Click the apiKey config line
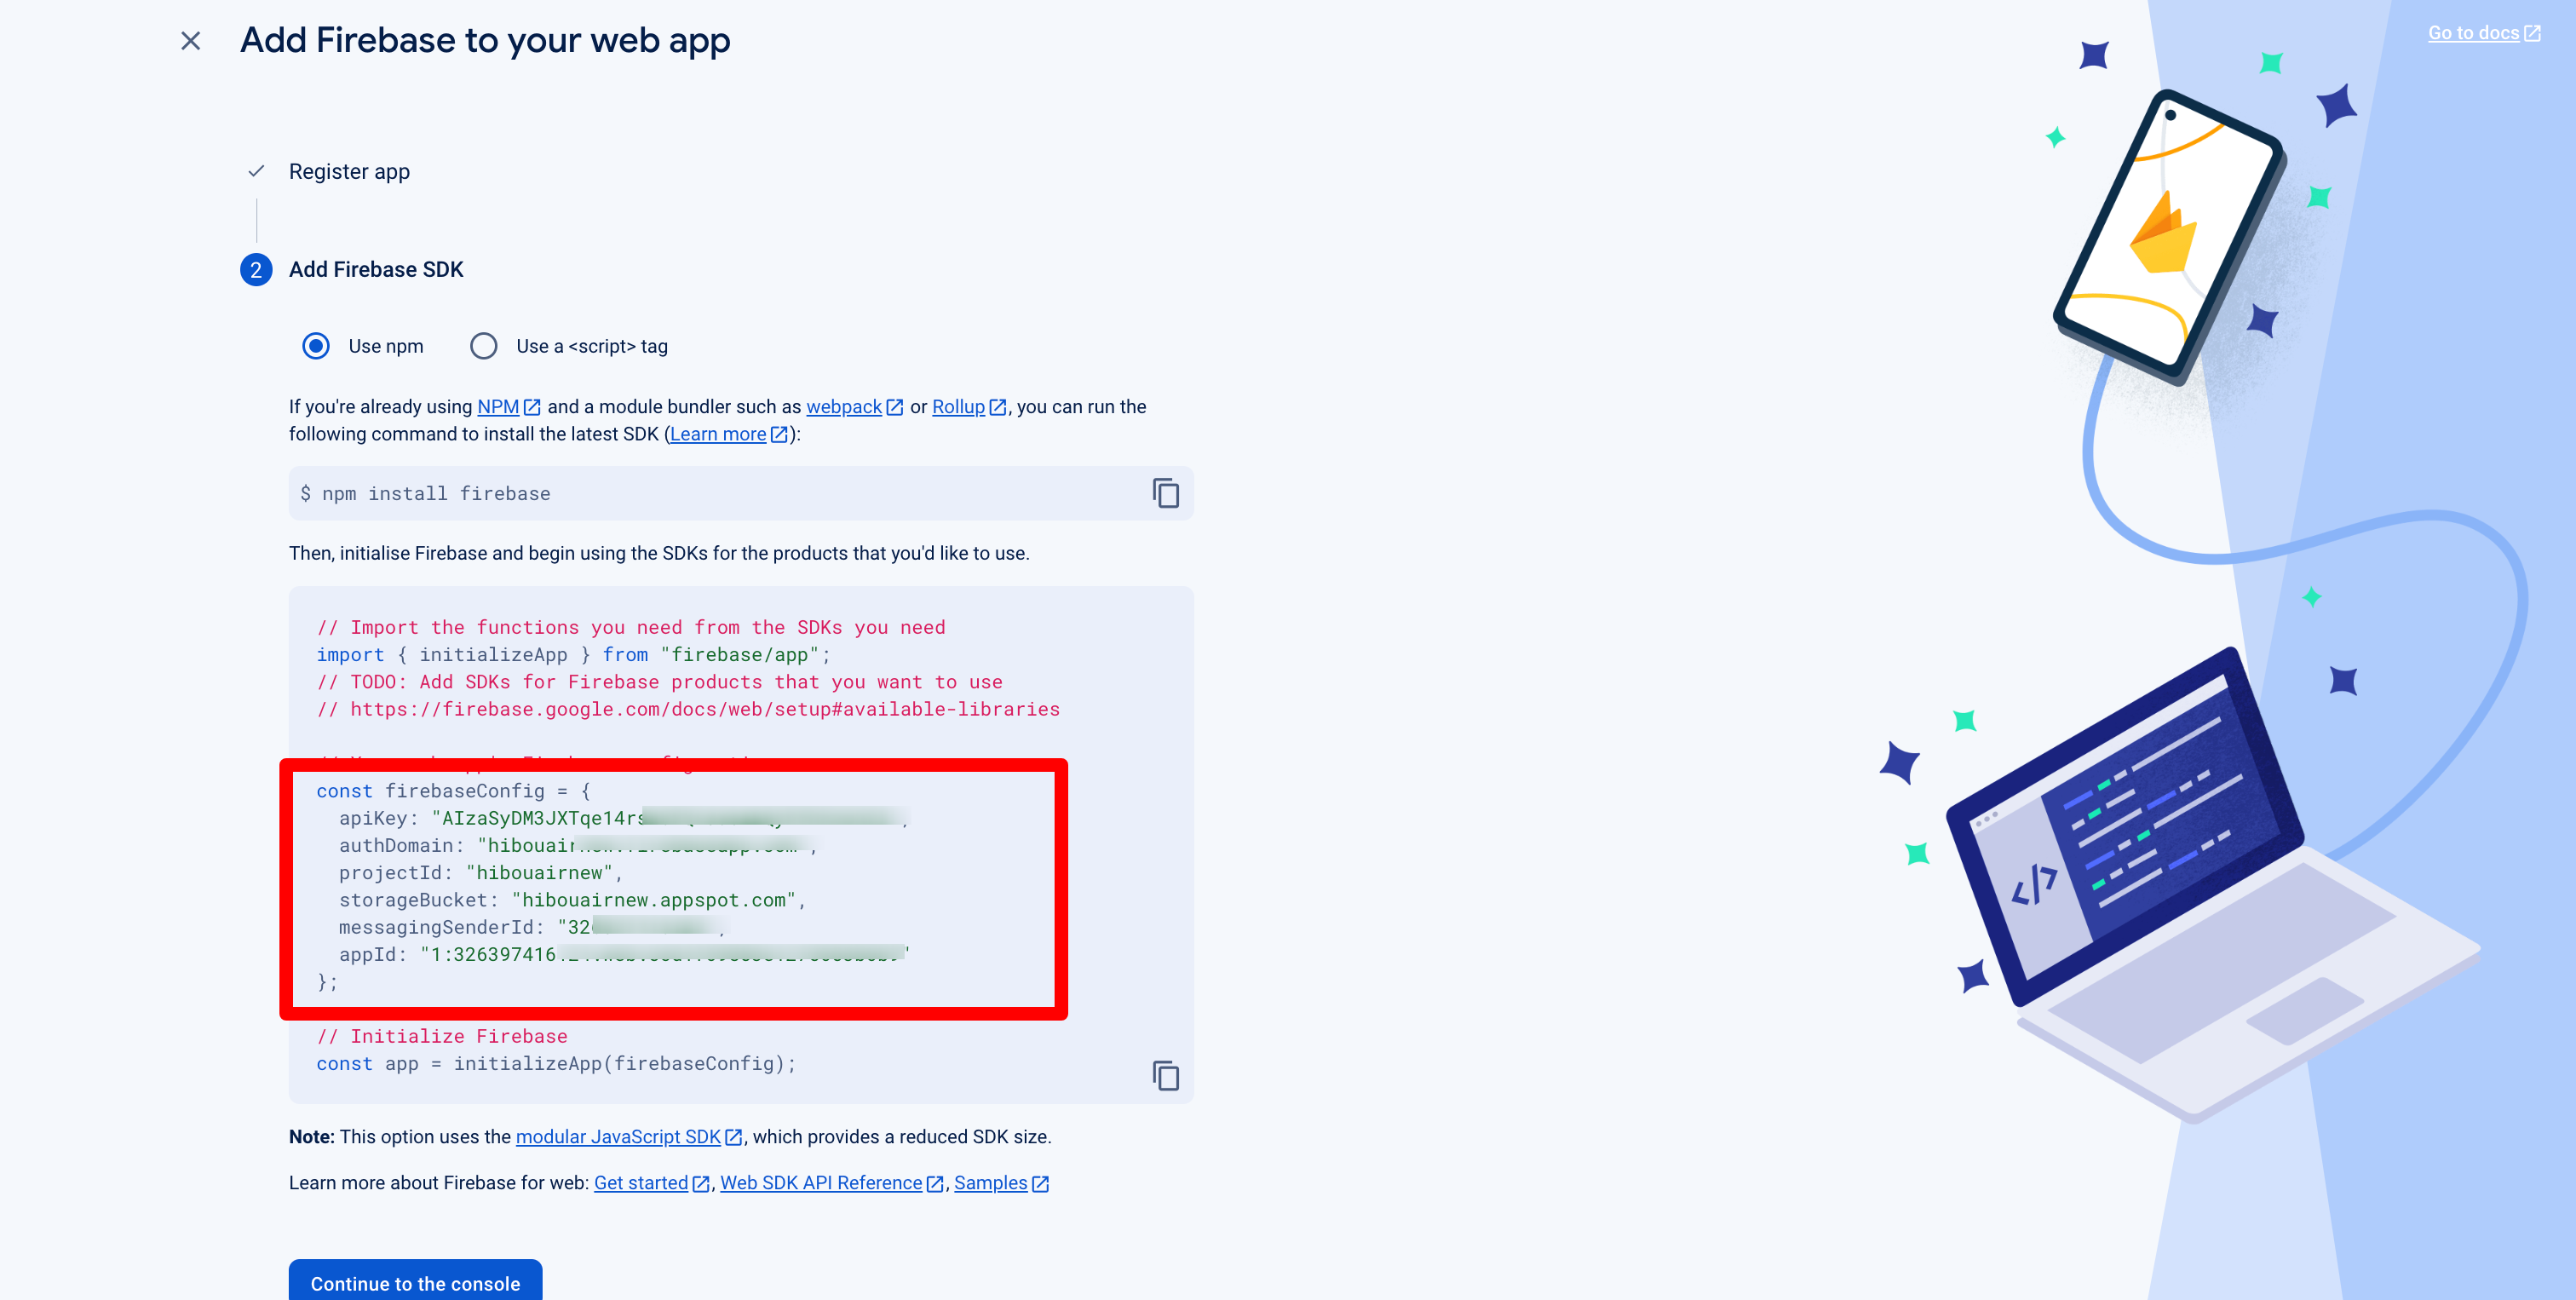 pos(624,818)
